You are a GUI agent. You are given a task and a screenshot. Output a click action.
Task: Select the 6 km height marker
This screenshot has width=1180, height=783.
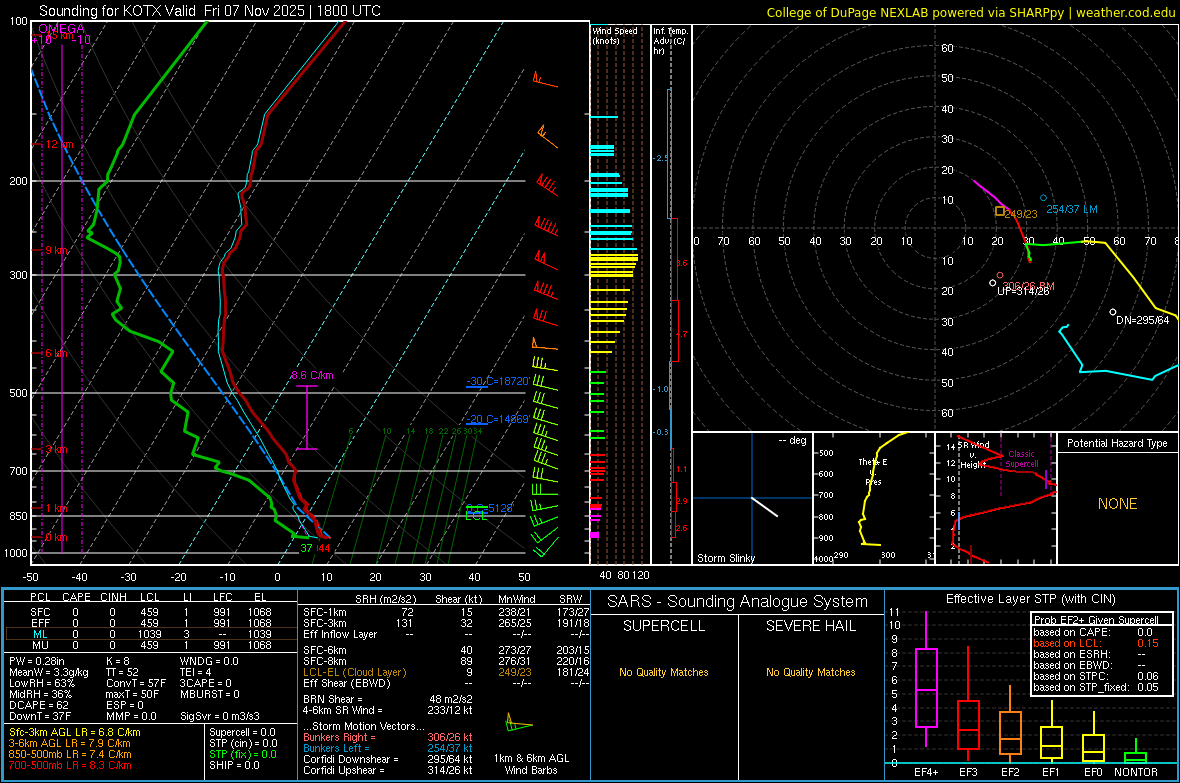pyautogui.click(x=55, y=353)
